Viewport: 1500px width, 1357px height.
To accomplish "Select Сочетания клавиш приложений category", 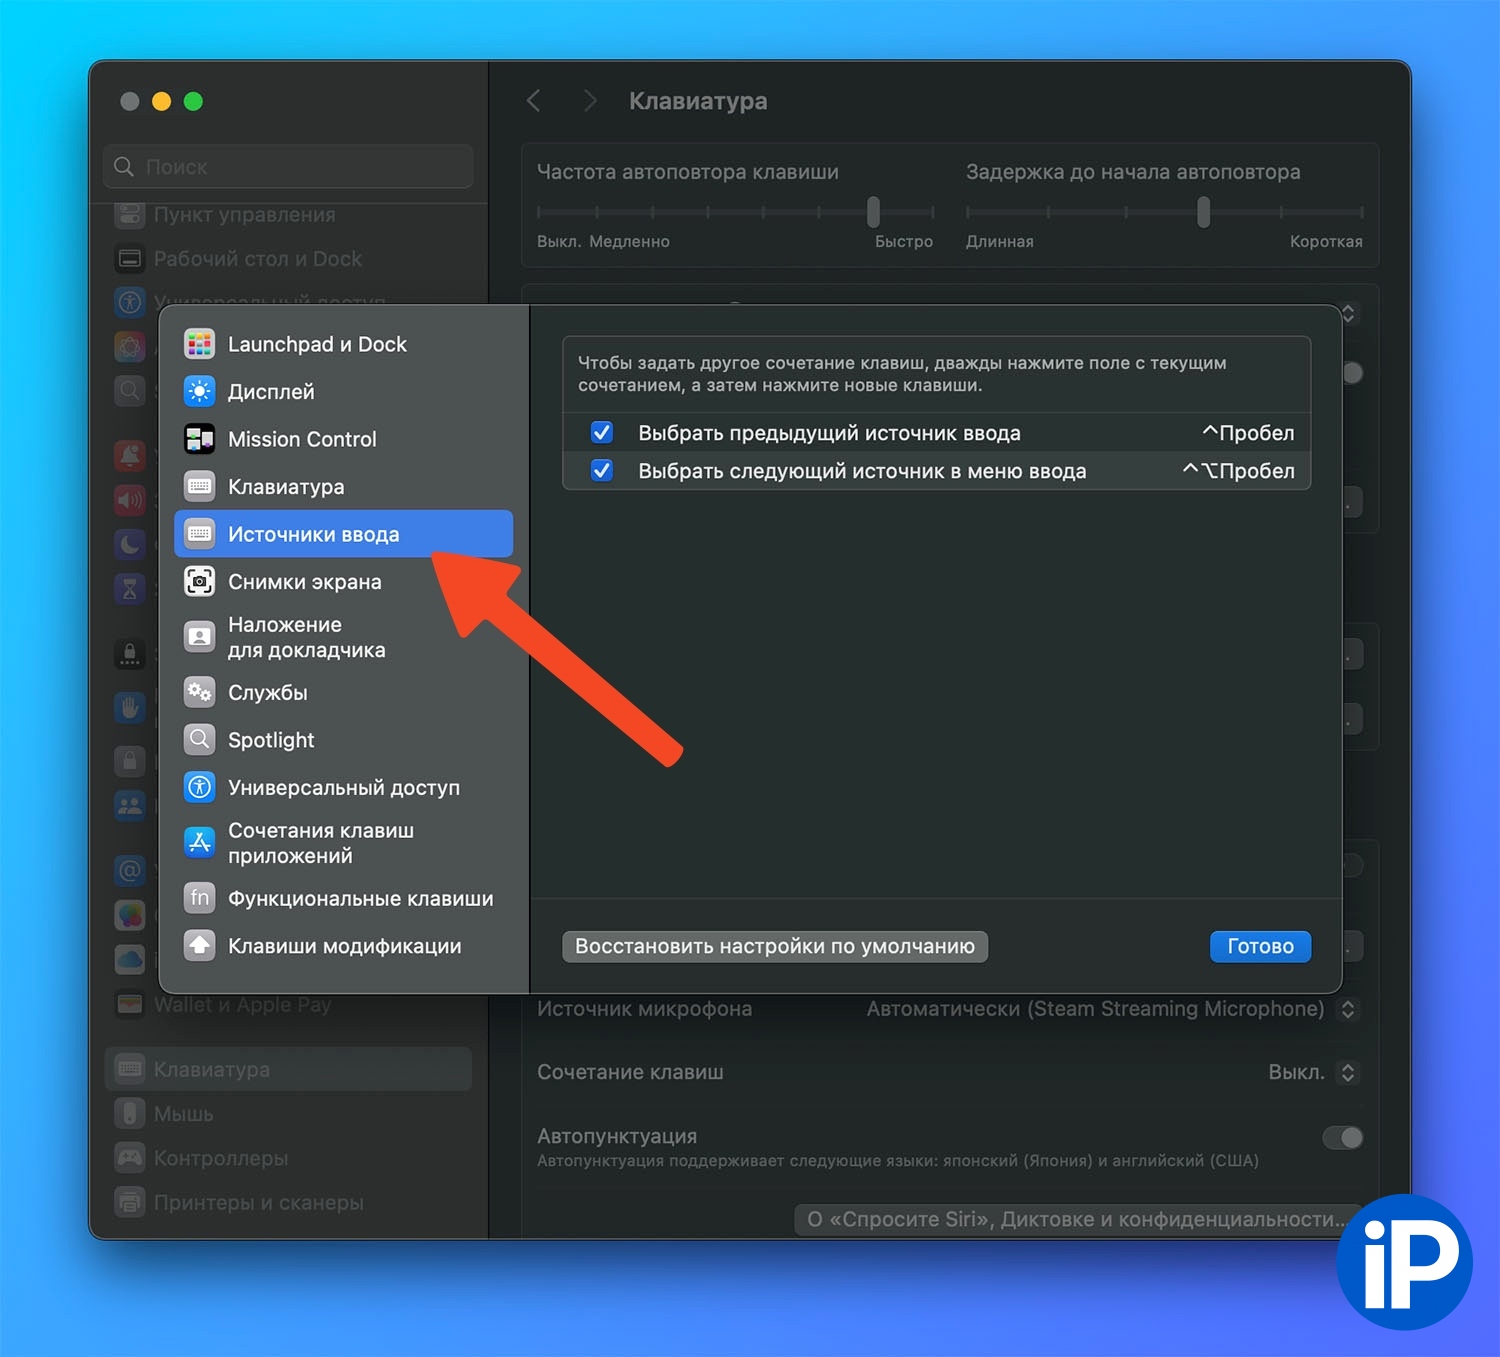I will 343,843.
